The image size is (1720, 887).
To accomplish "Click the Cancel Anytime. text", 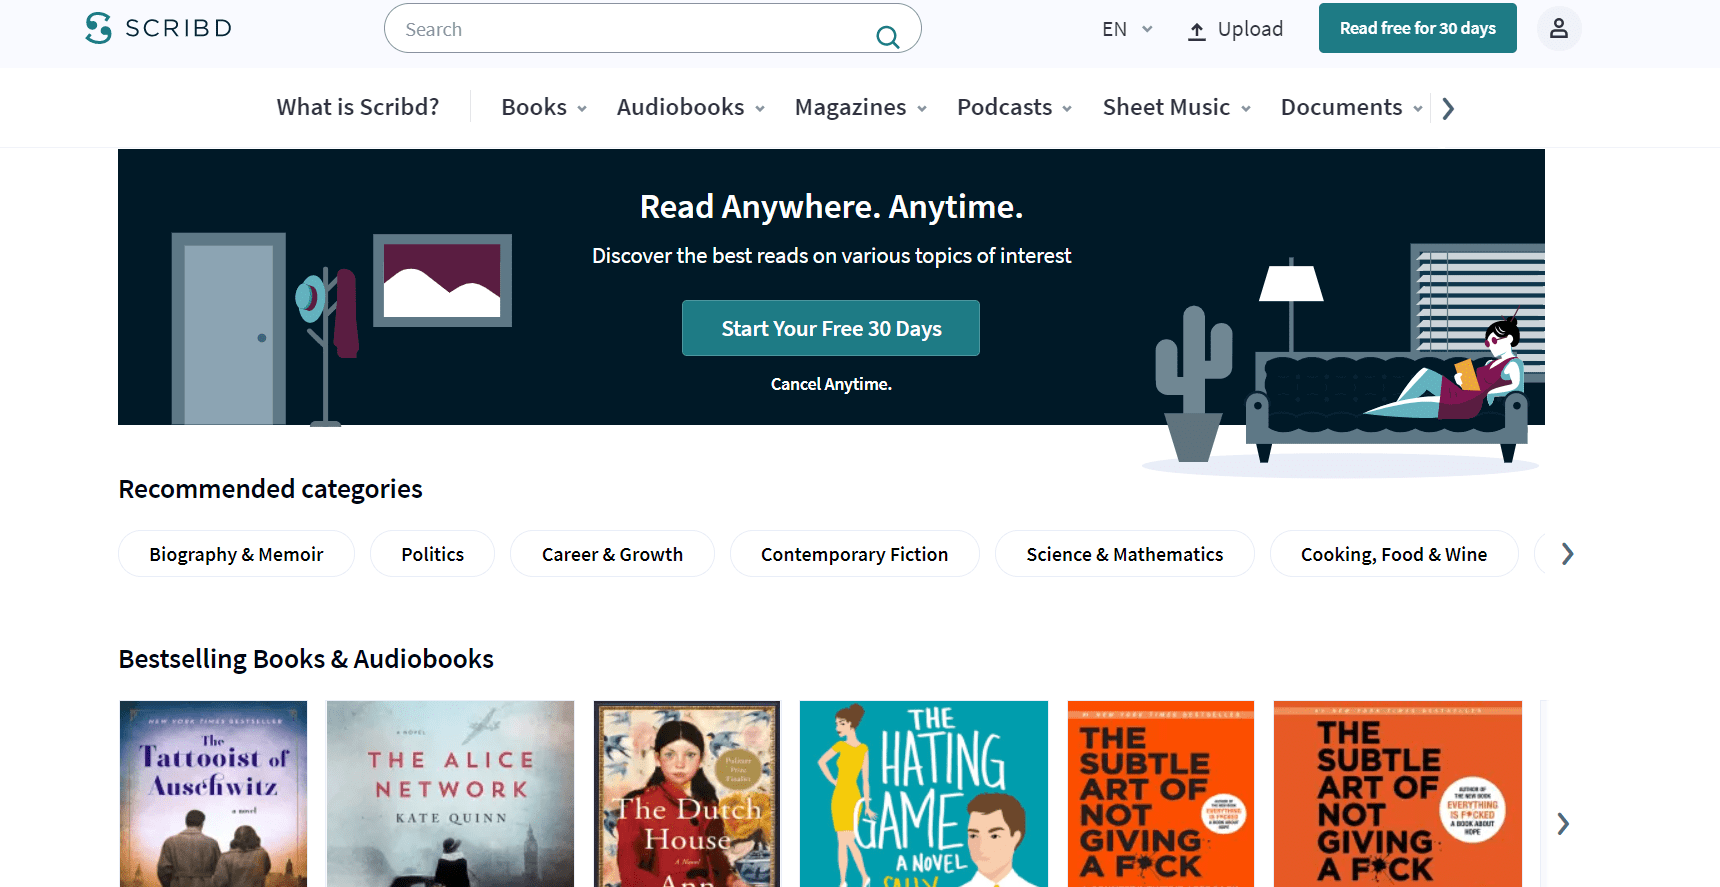I will click(x=831, y=384).
